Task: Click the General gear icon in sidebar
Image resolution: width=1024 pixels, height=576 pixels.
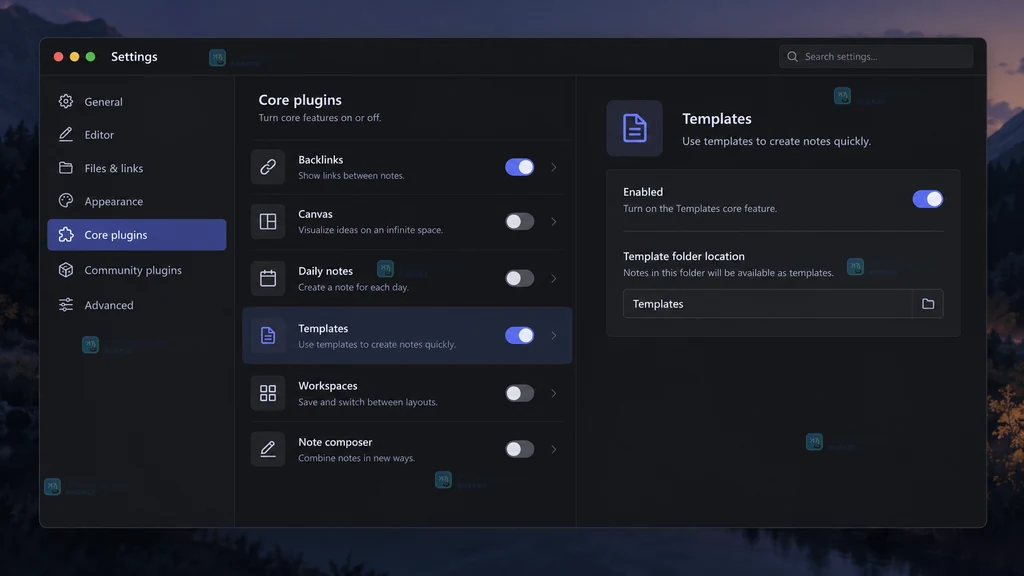Action: tap(66, 101)
